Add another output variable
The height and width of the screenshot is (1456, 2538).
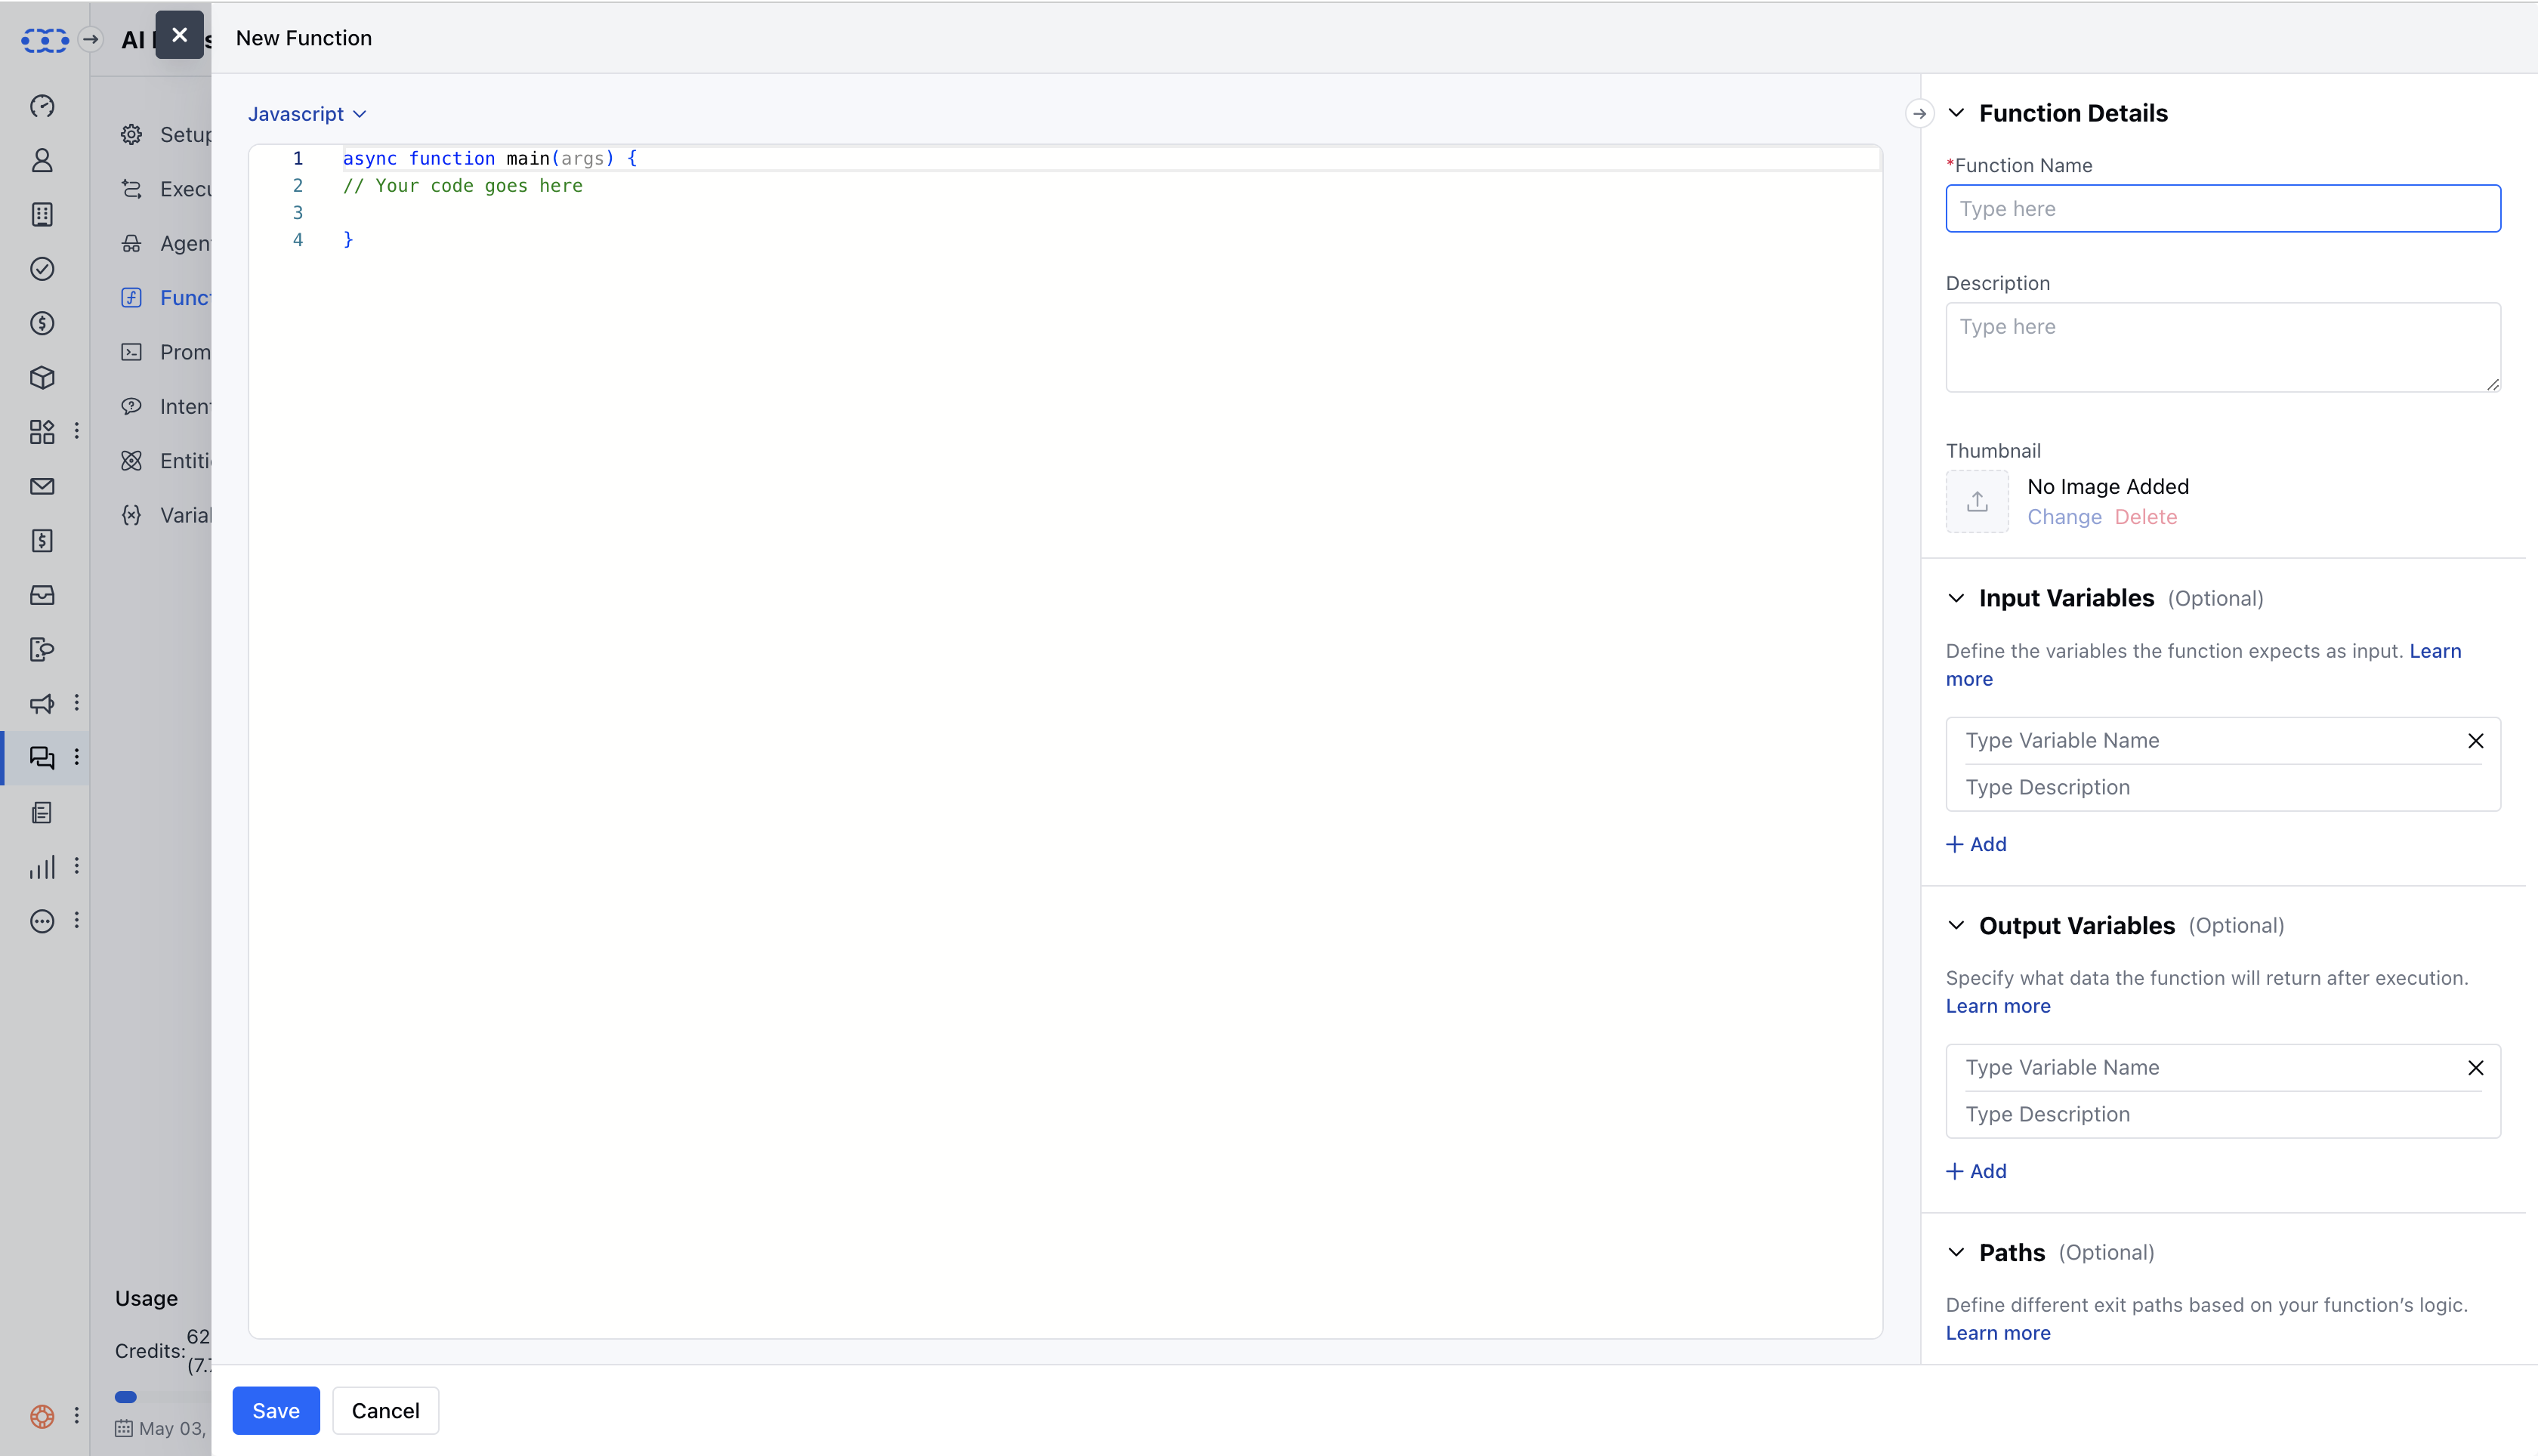tap(1976, 1171)
